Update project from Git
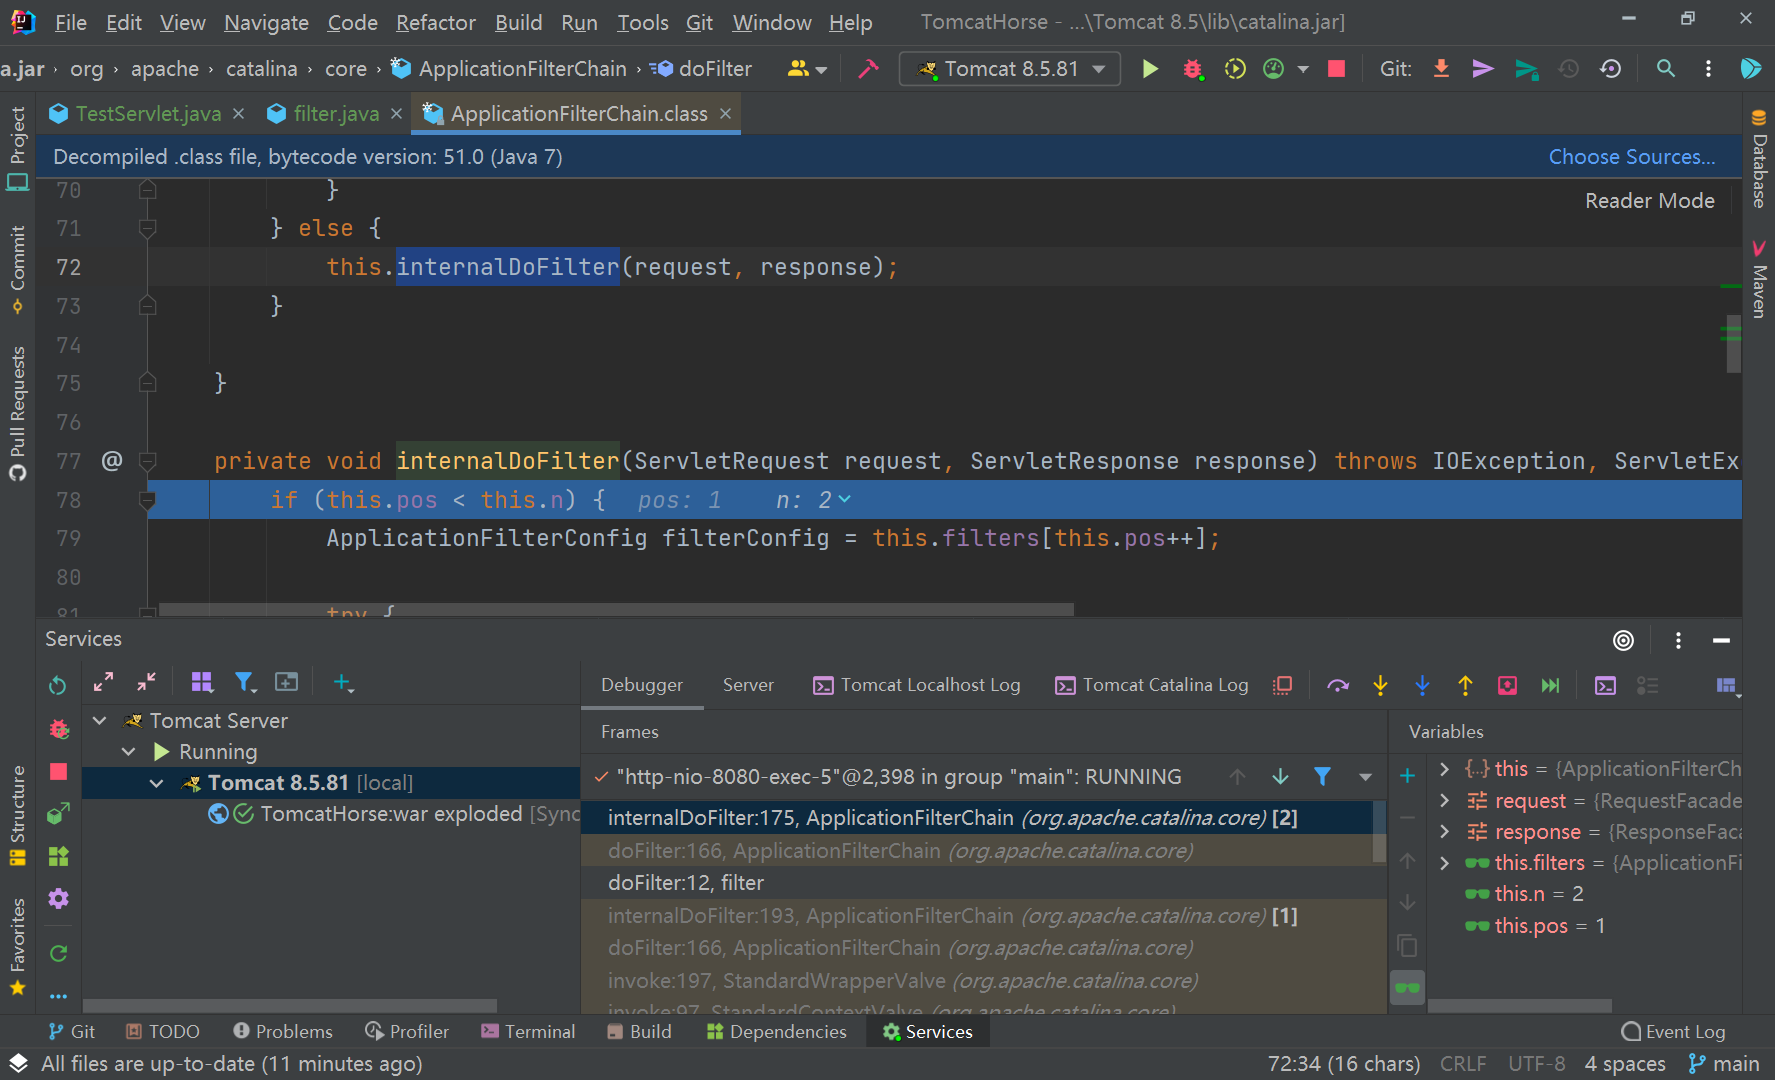This screenshot has width=1775, height=1080. 1440,69
